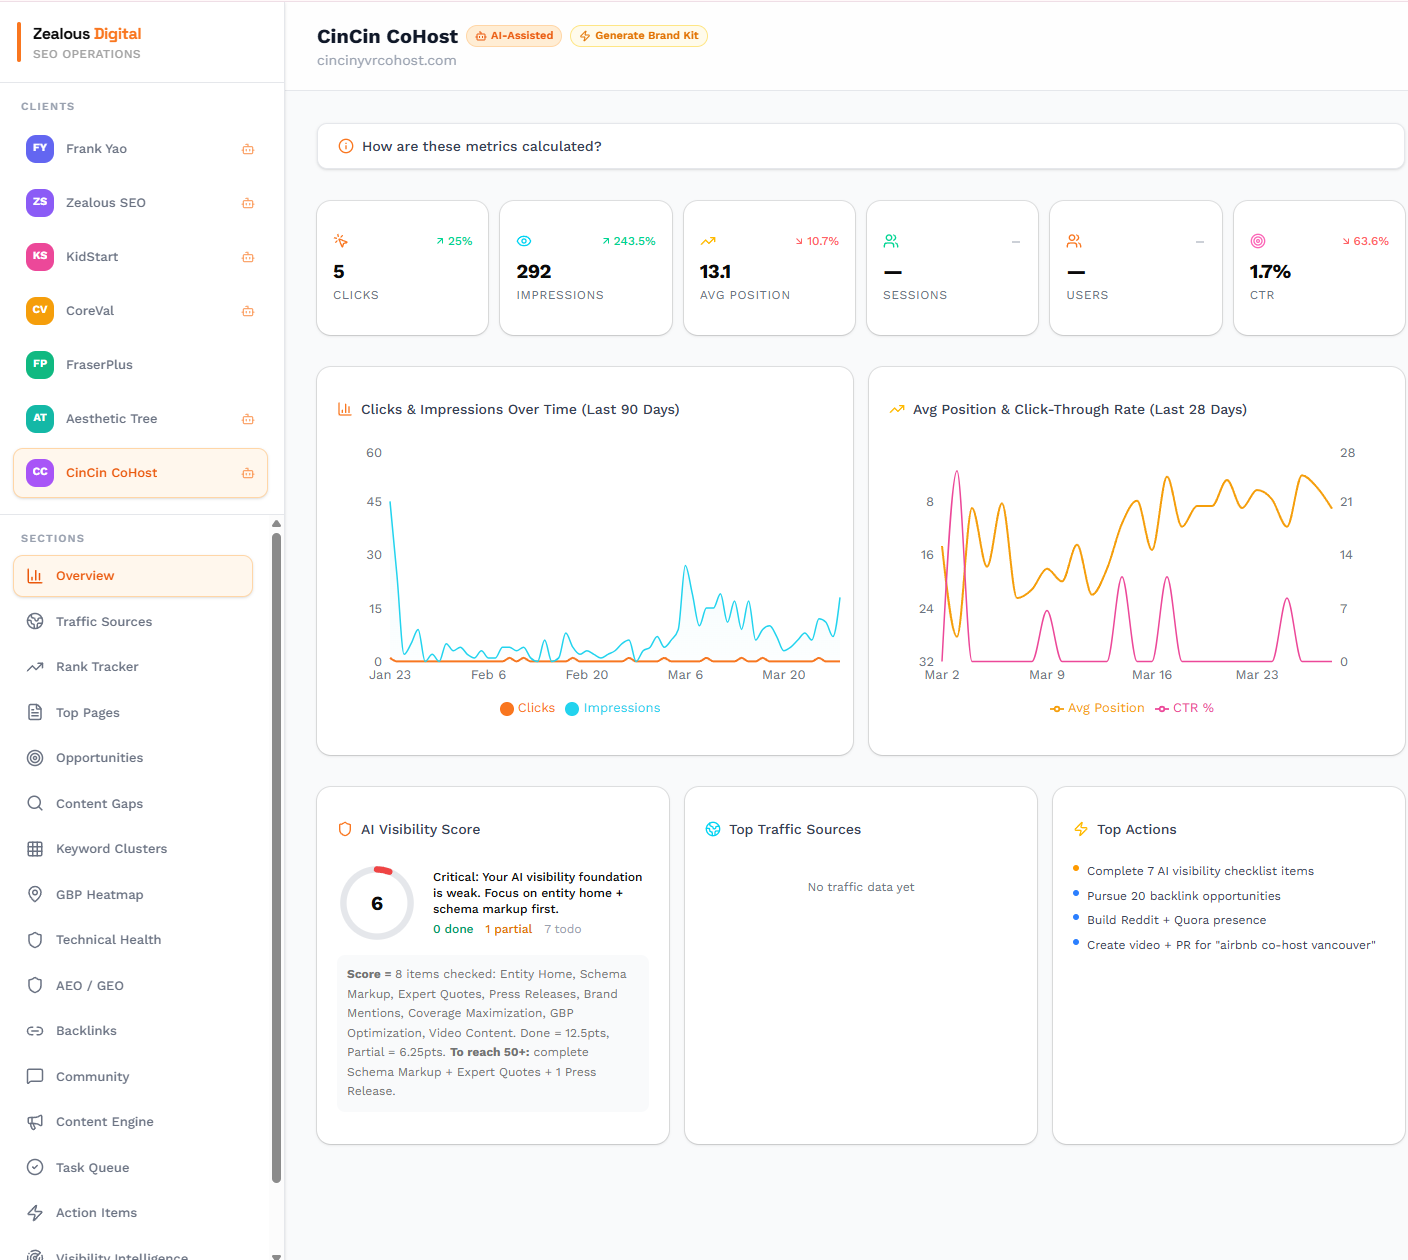Open the Opportunities section

[100, 757]
